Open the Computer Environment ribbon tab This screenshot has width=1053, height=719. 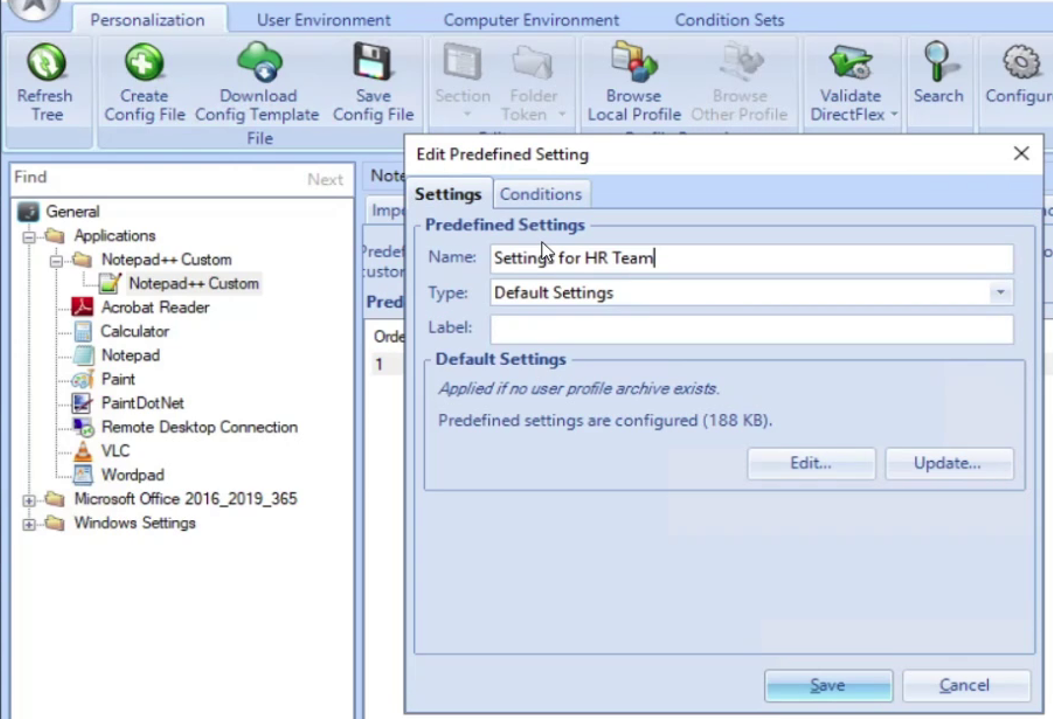click(531, 19)
